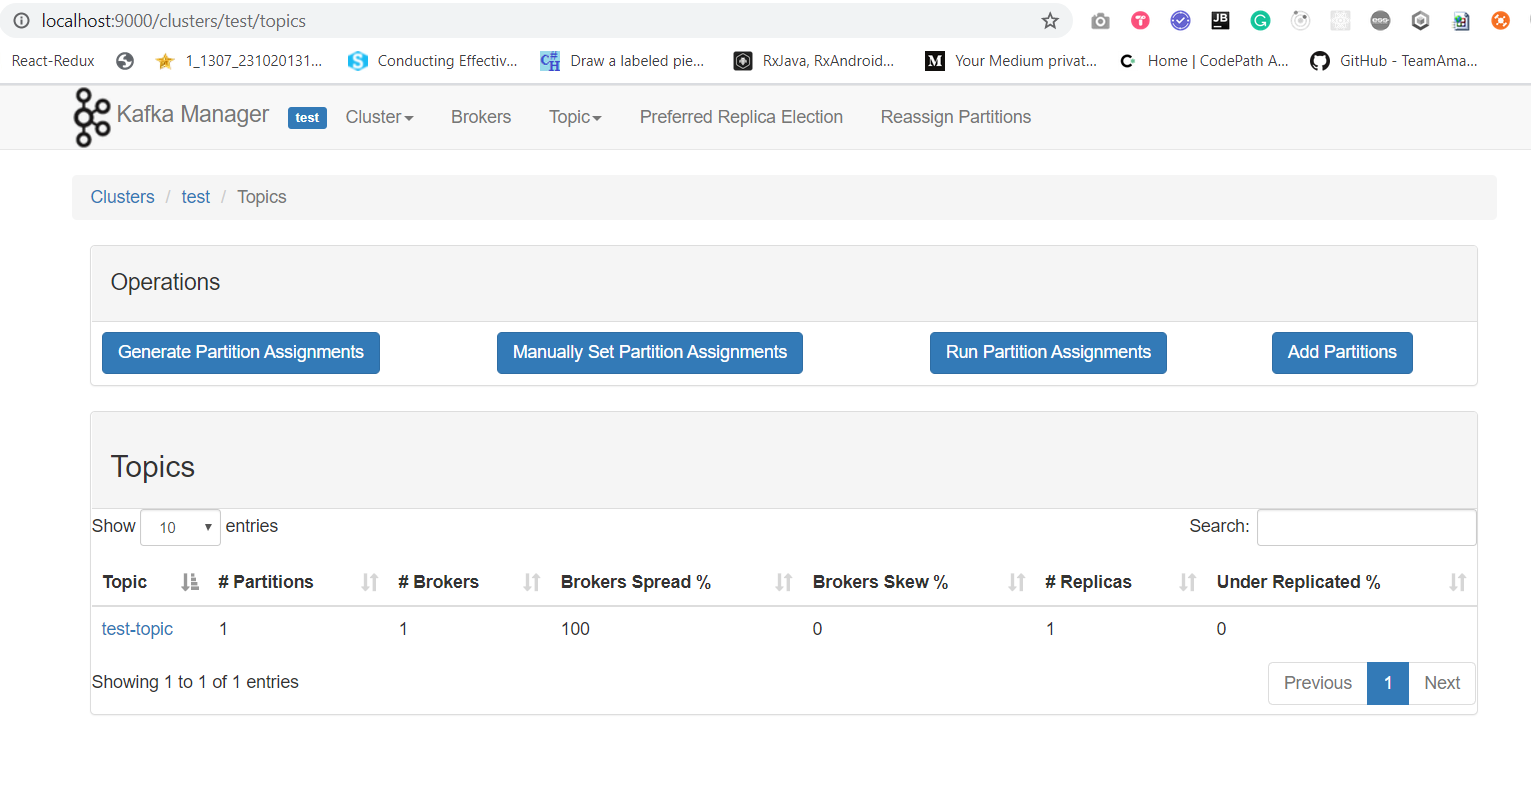Open the hexagon extension icon
This screenshot has width=1531, height=794.
tap(1420, 21)
